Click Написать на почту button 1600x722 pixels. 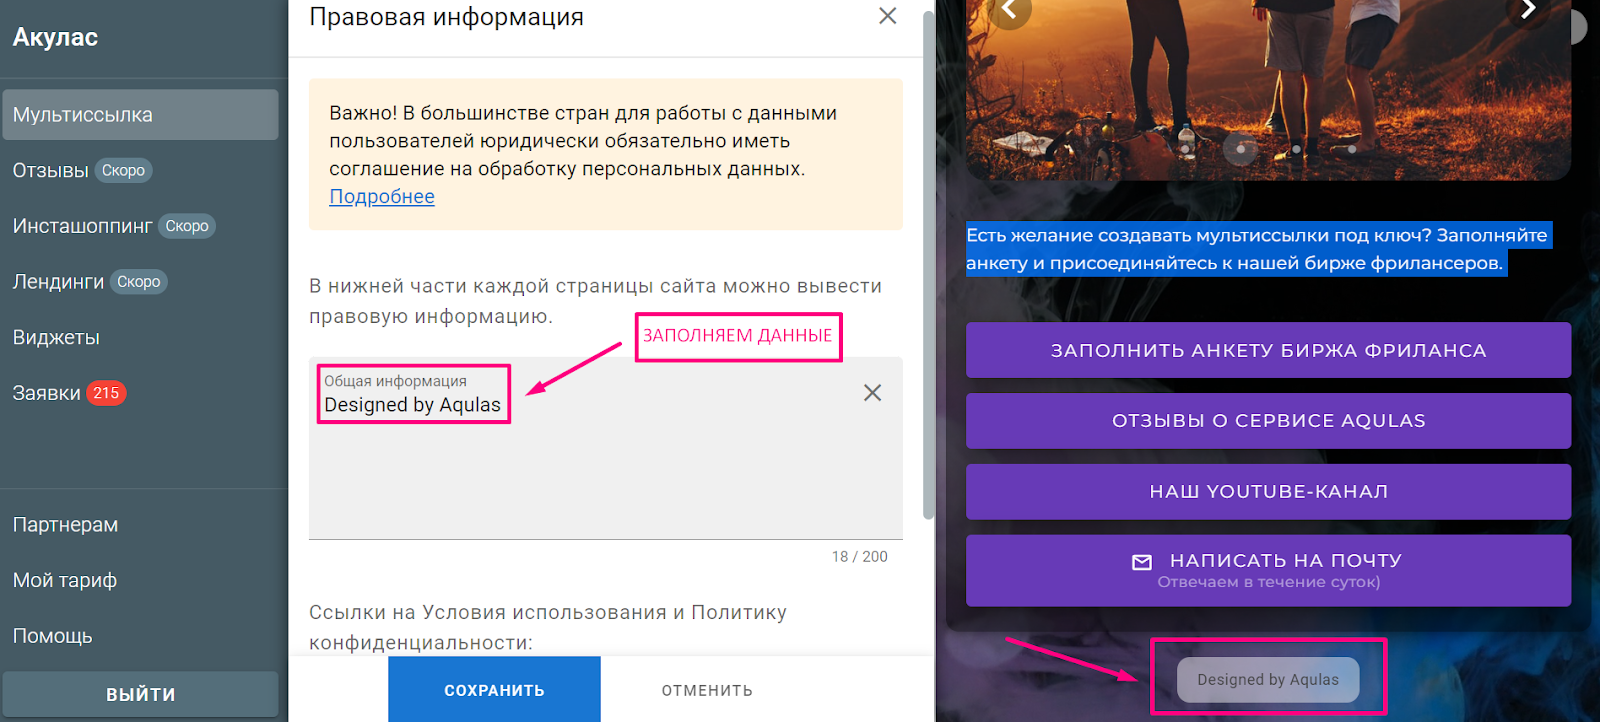click(x=1268, y=571)
